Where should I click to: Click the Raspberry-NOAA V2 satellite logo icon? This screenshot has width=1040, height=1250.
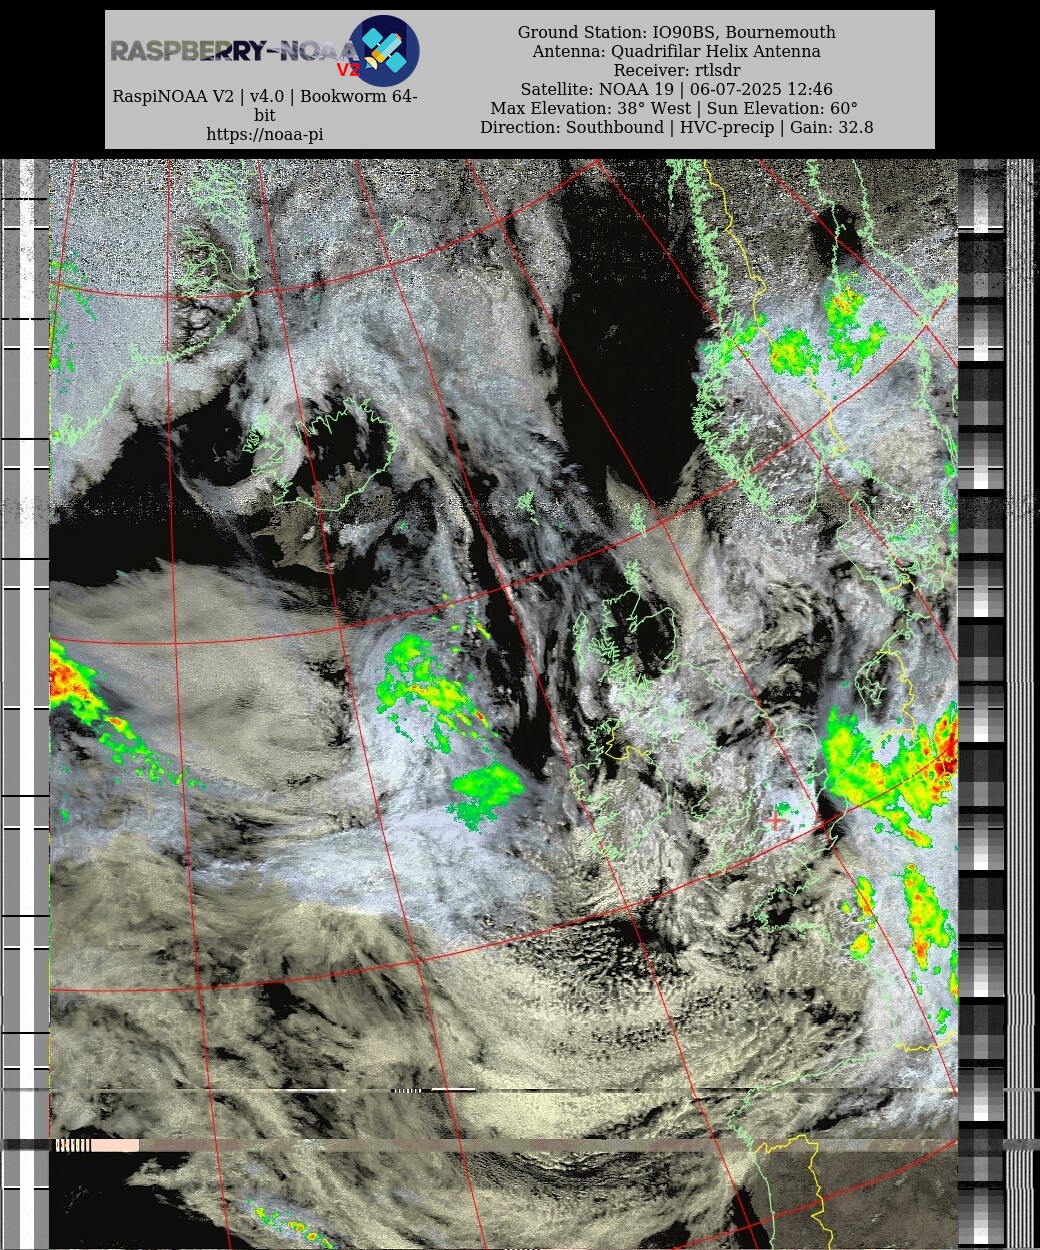pos(384,50)
